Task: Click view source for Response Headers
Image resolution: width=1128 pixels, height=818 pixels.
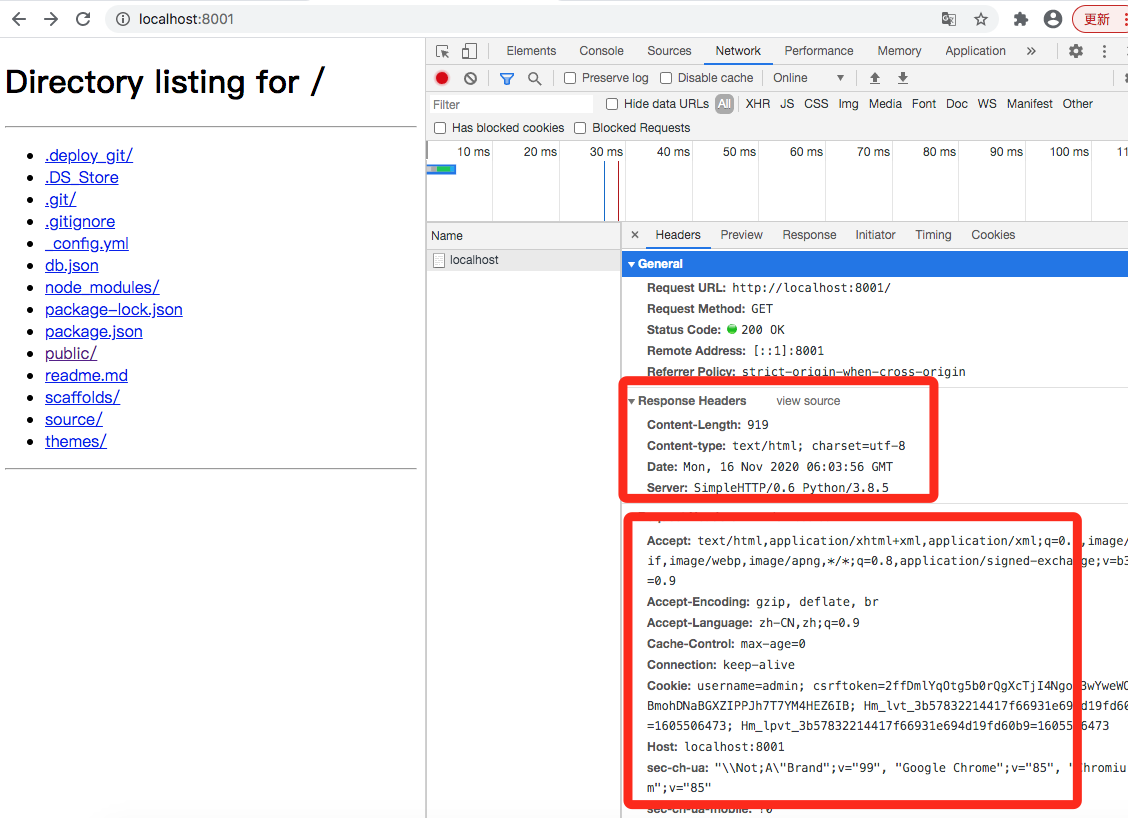Action: [808, 401]
